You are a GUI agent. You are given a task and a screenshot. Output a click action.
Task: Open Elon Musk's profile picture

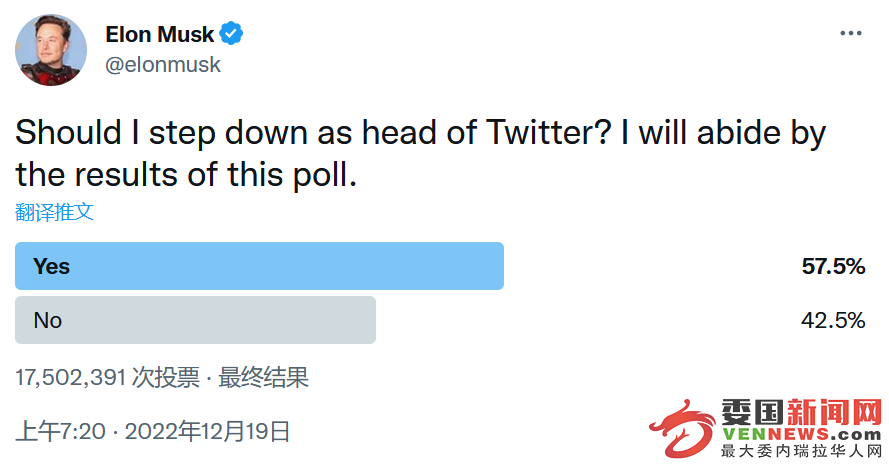(51, 50)
